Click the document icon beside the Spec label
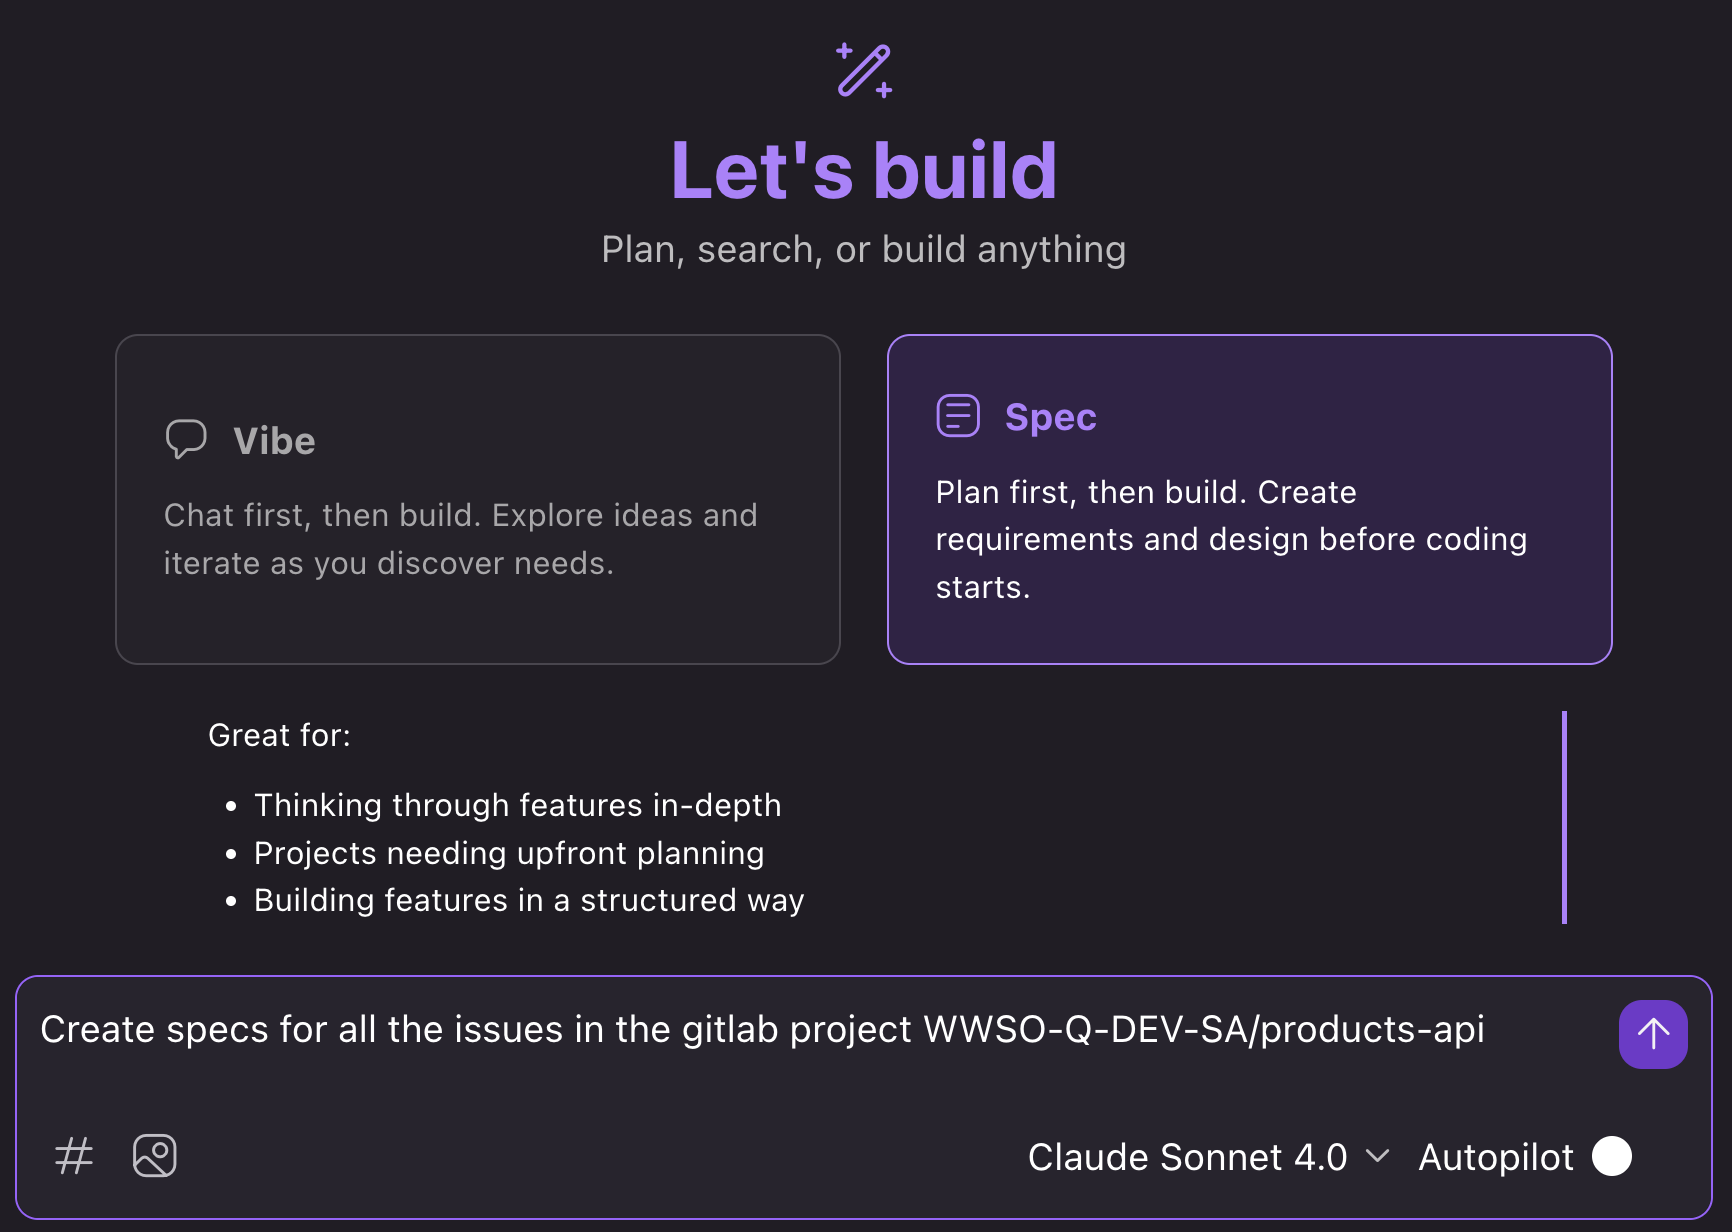Viewport: 1732px width, 1232px height. point(957,416)
